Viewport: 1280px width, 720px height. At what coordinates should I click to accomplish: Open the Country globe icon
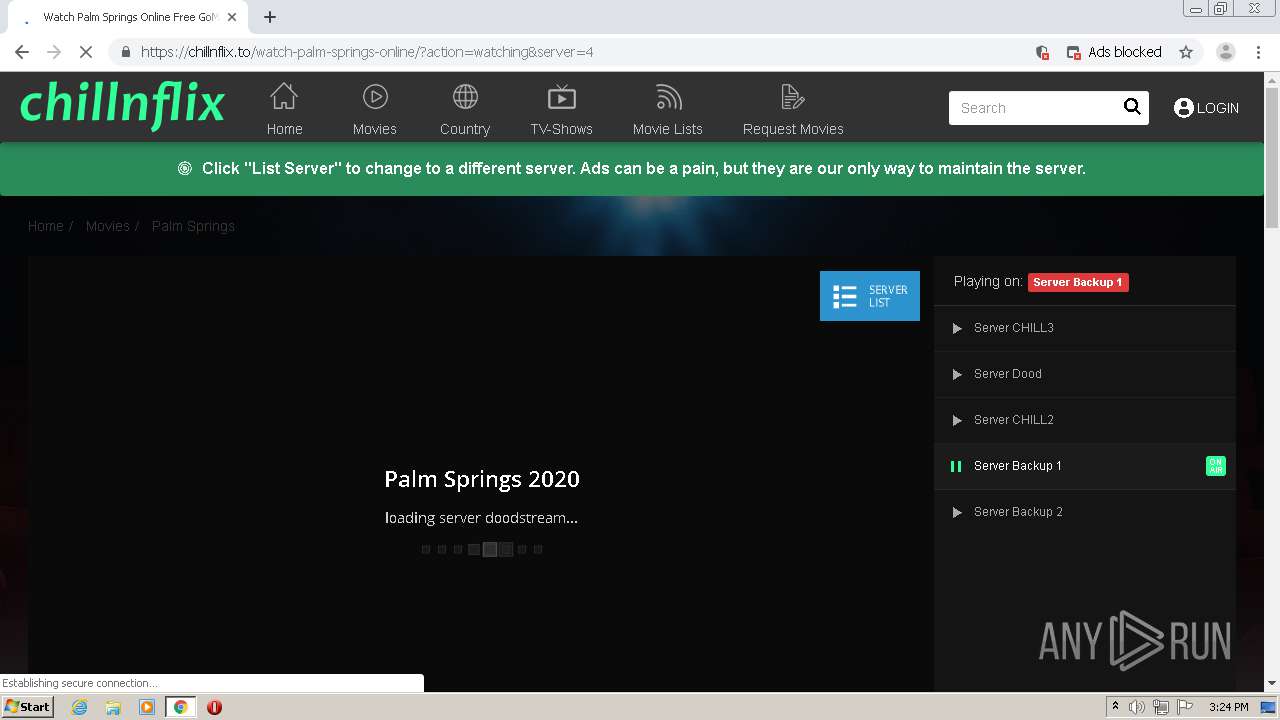click(465, 97)
